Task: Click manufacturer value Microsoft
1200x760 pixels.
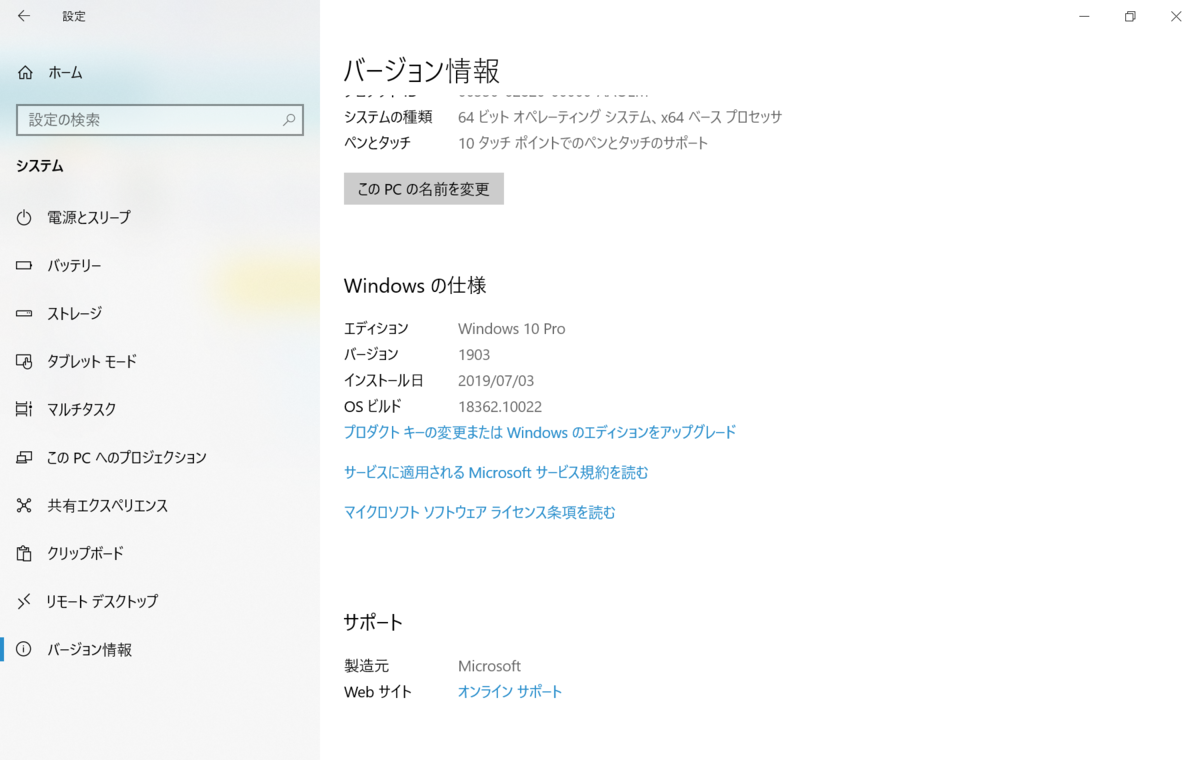Action: [x=489, y=666]
